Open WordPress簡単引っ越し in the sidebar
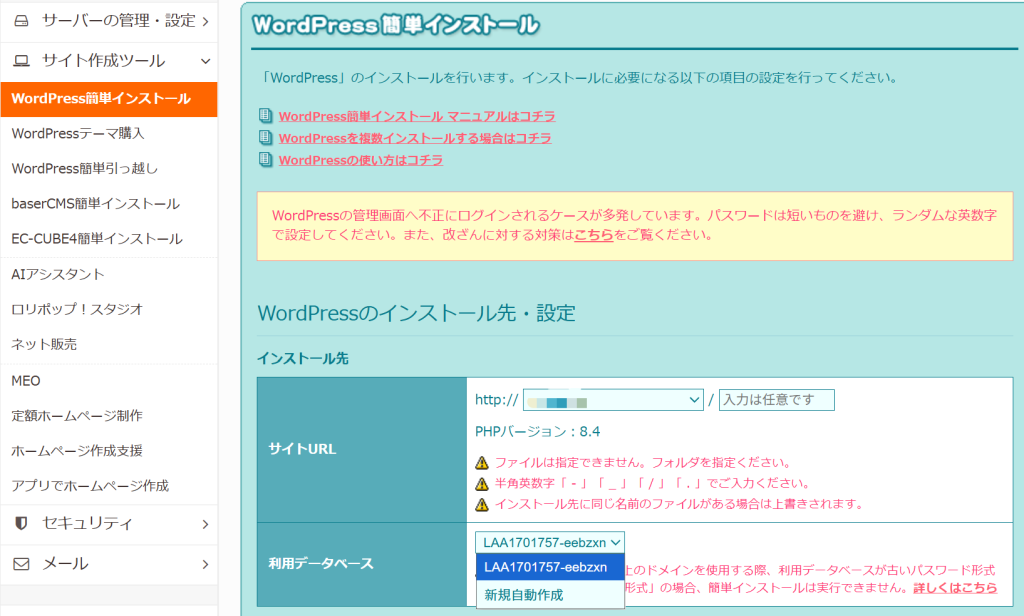The width and height of the screenshot is (1024, 616). [84, 168]
